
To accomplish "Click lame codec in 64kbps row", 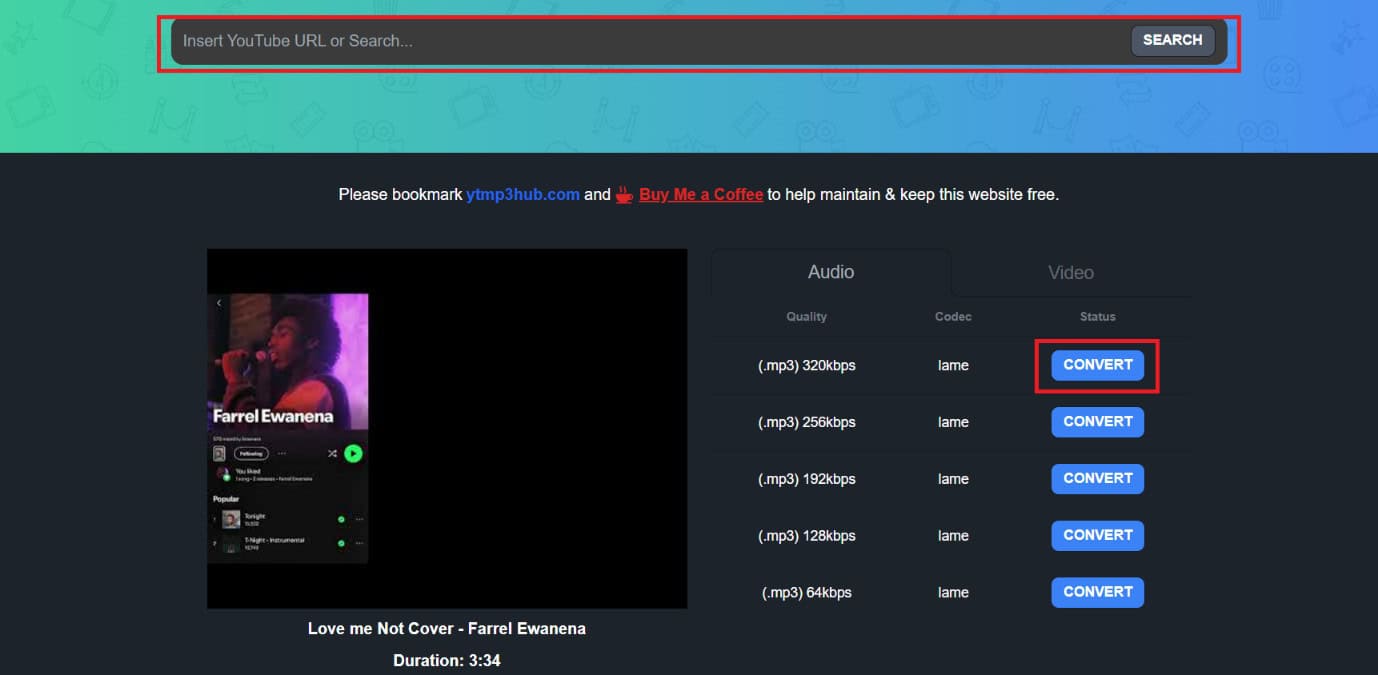I will point(953,592).
